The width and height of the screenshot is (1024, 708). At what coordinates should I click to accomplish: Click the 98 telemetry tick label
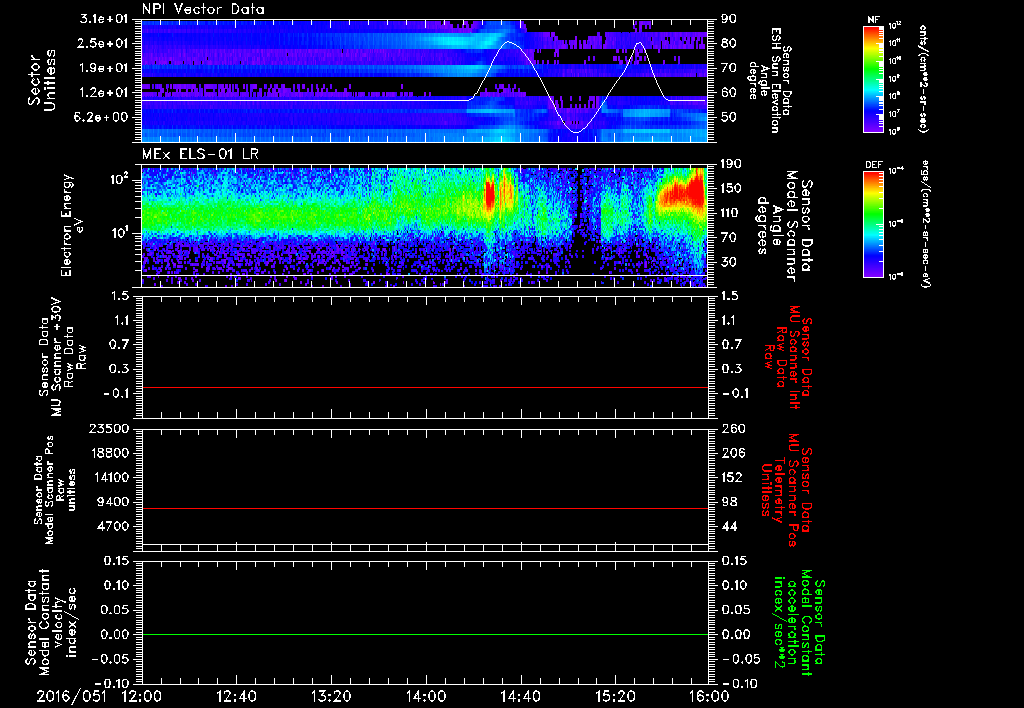(x=729, y=502)
